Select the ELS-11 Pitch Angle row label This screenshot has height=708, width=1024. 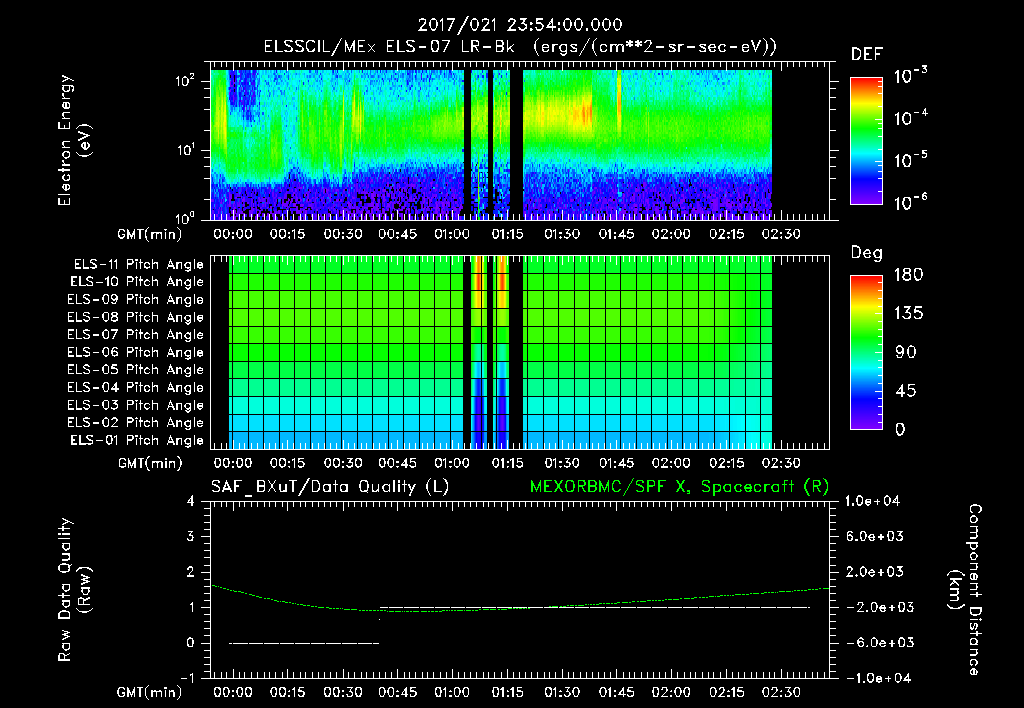(138, 265)
